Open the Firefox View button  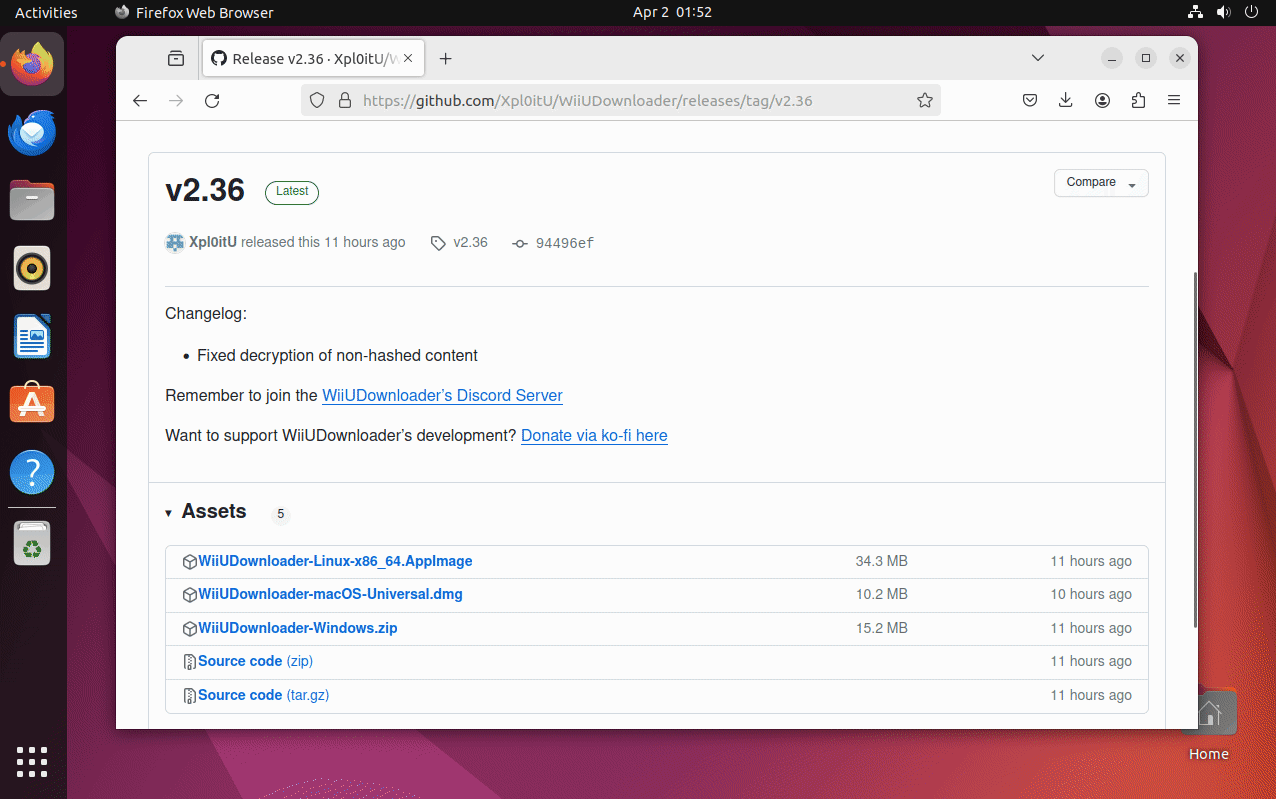click(176, 58)
